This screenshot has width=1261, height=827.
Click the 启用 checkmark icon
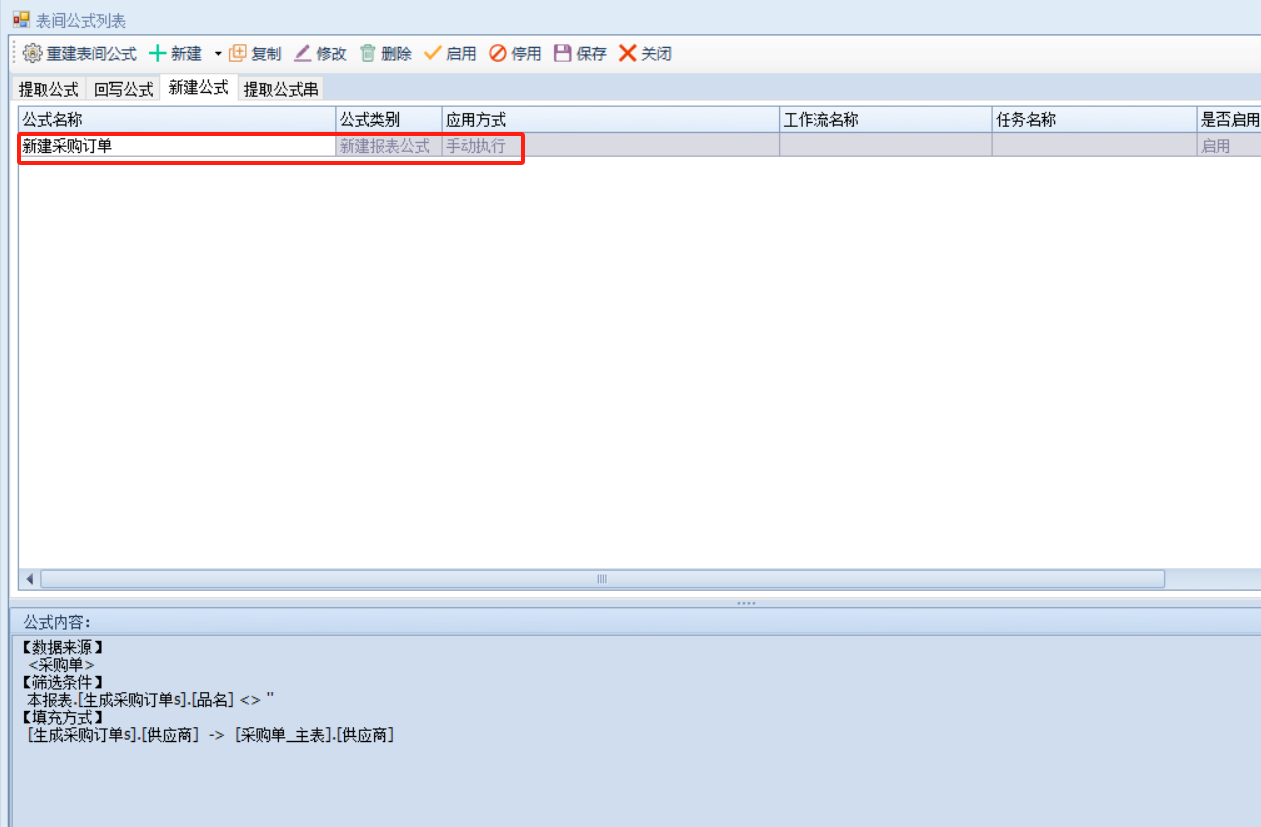pyautogui.click(x=433, y=54)
